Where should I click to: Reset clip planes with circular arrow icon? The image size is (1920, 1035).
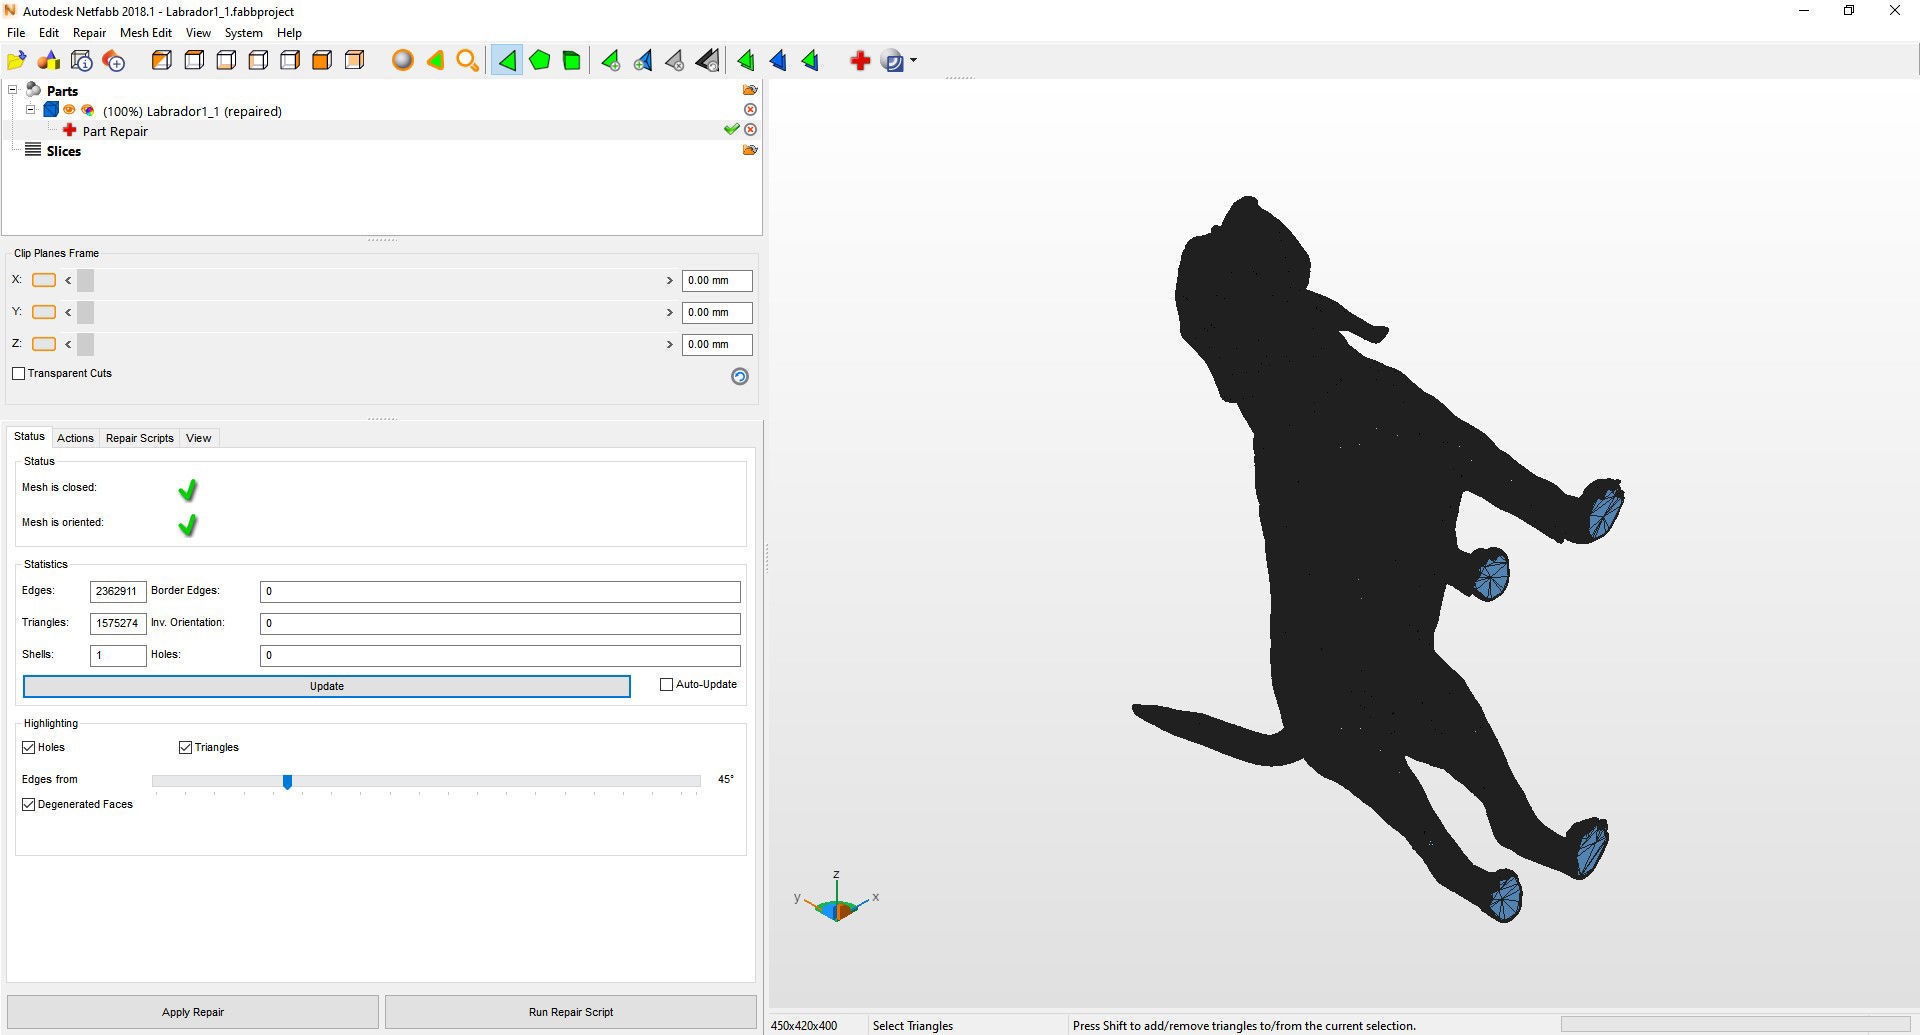click(740, 376)
